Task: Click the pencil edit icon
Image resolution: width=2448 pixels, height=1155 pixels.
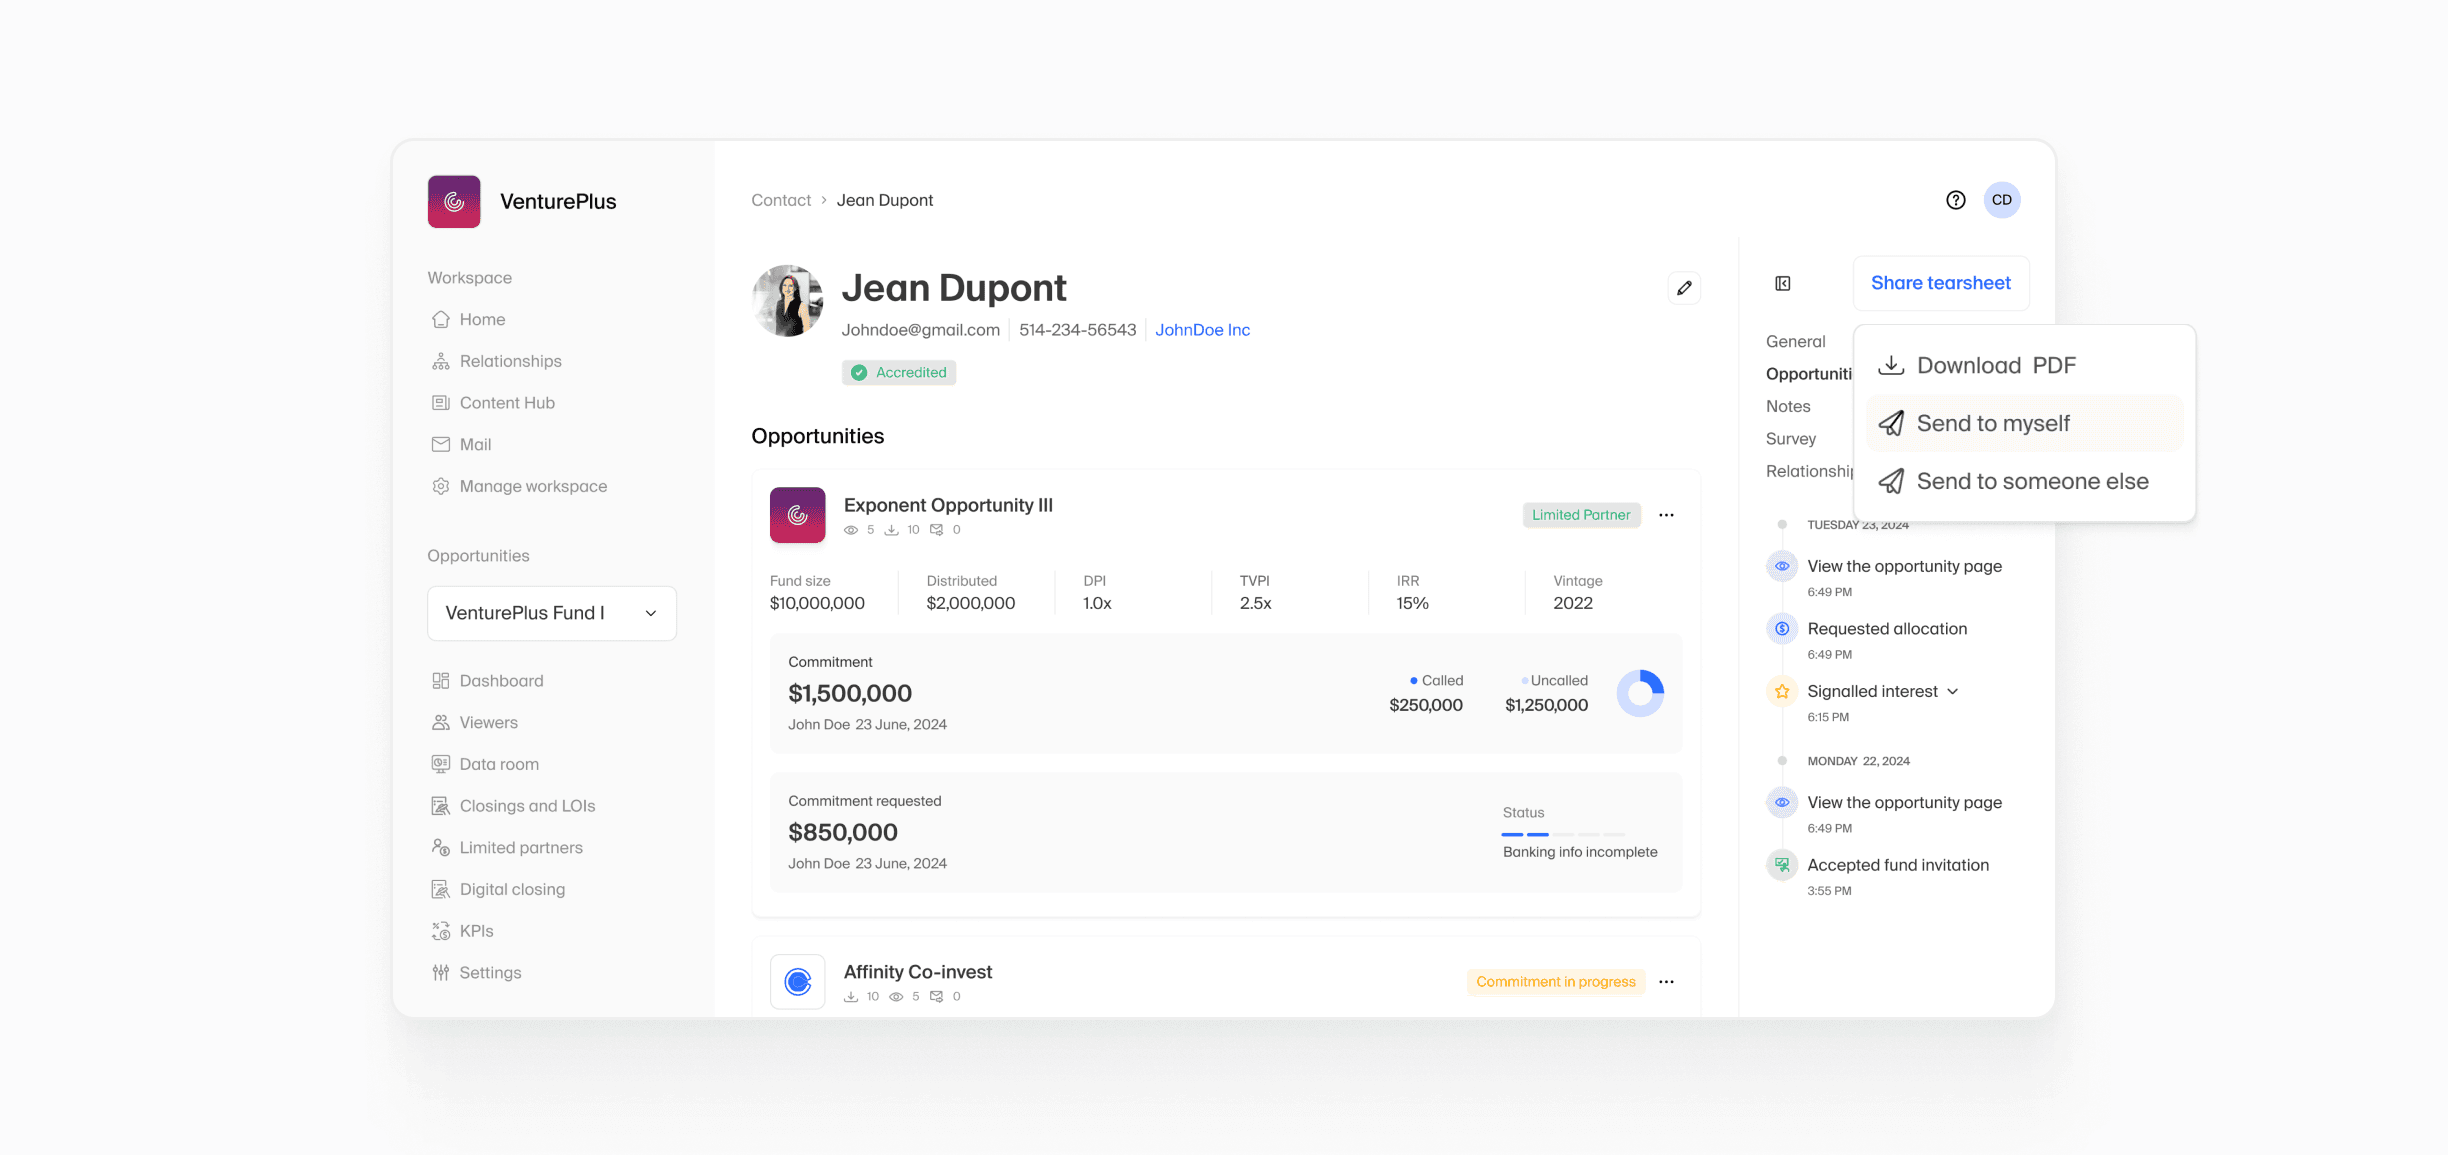Action: click(x=1684, y=288)
